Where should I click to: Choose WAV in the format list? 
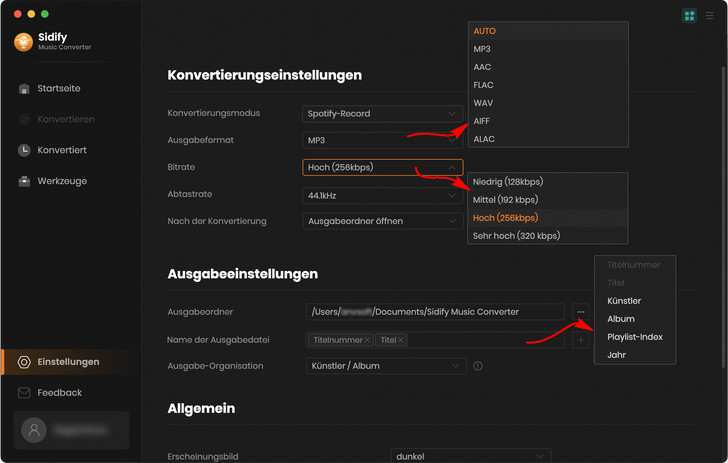(x=548, y=103)
